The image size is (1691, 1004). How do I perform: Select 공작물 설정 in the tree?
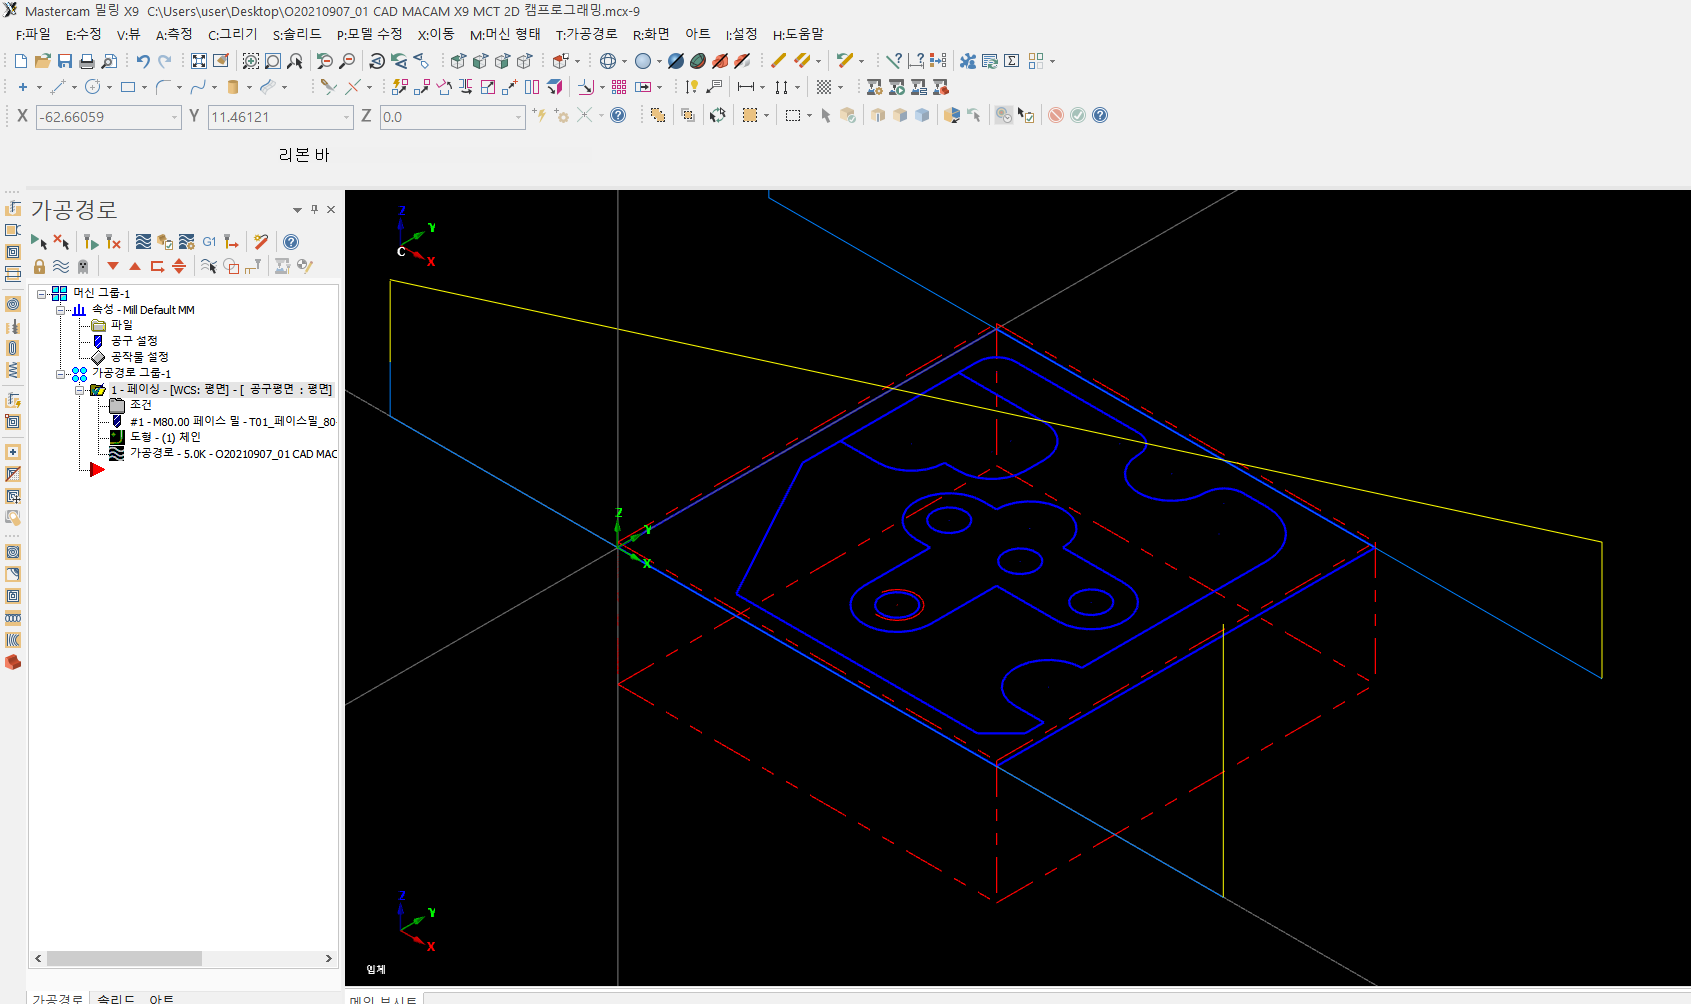139,357
